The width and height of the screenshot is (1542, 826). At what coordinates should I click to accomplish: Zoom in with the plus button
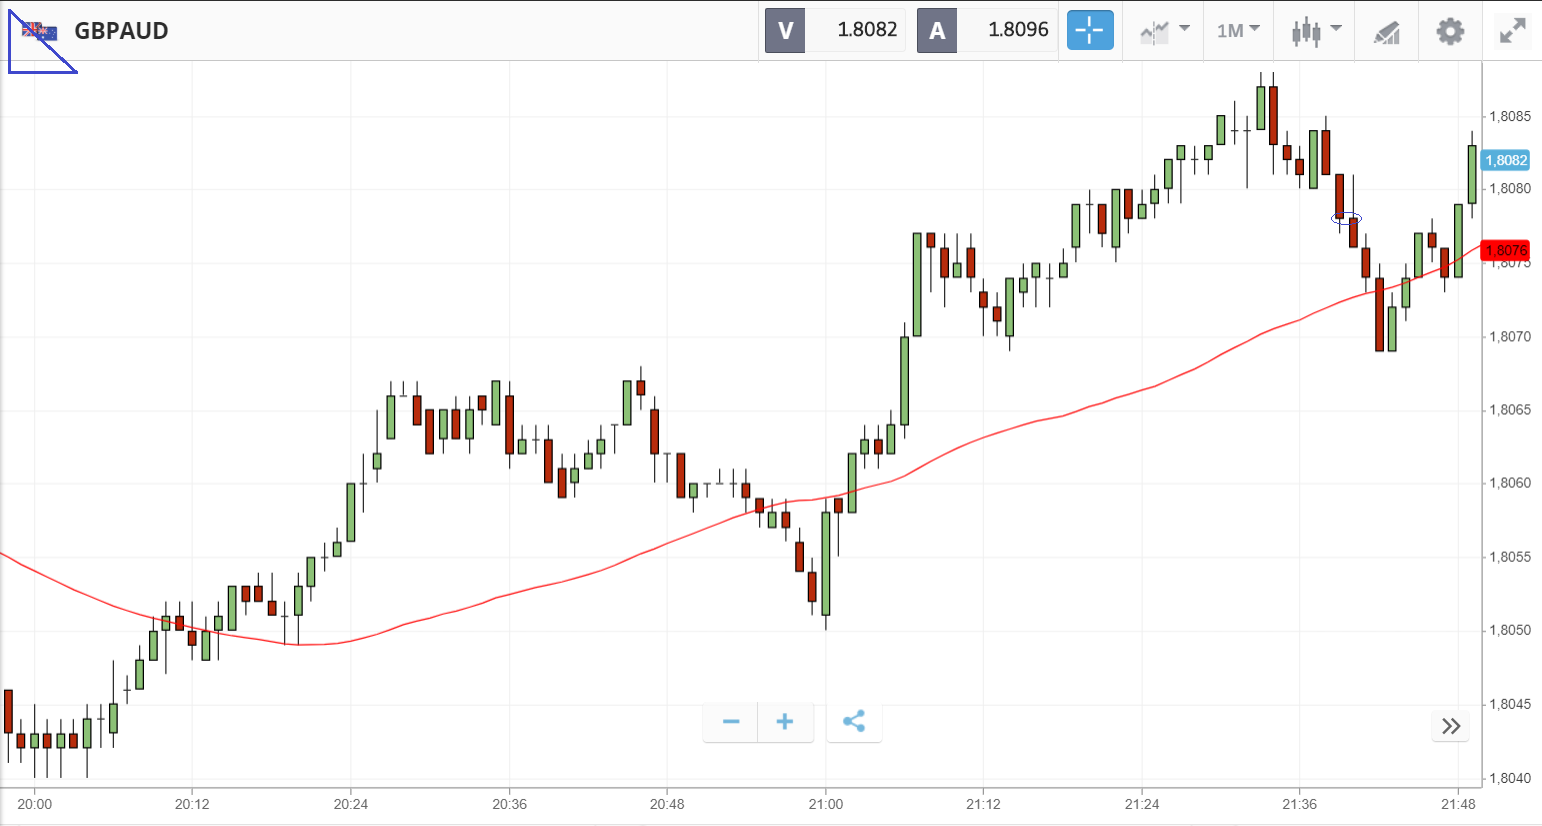click(x=785, y=722)
